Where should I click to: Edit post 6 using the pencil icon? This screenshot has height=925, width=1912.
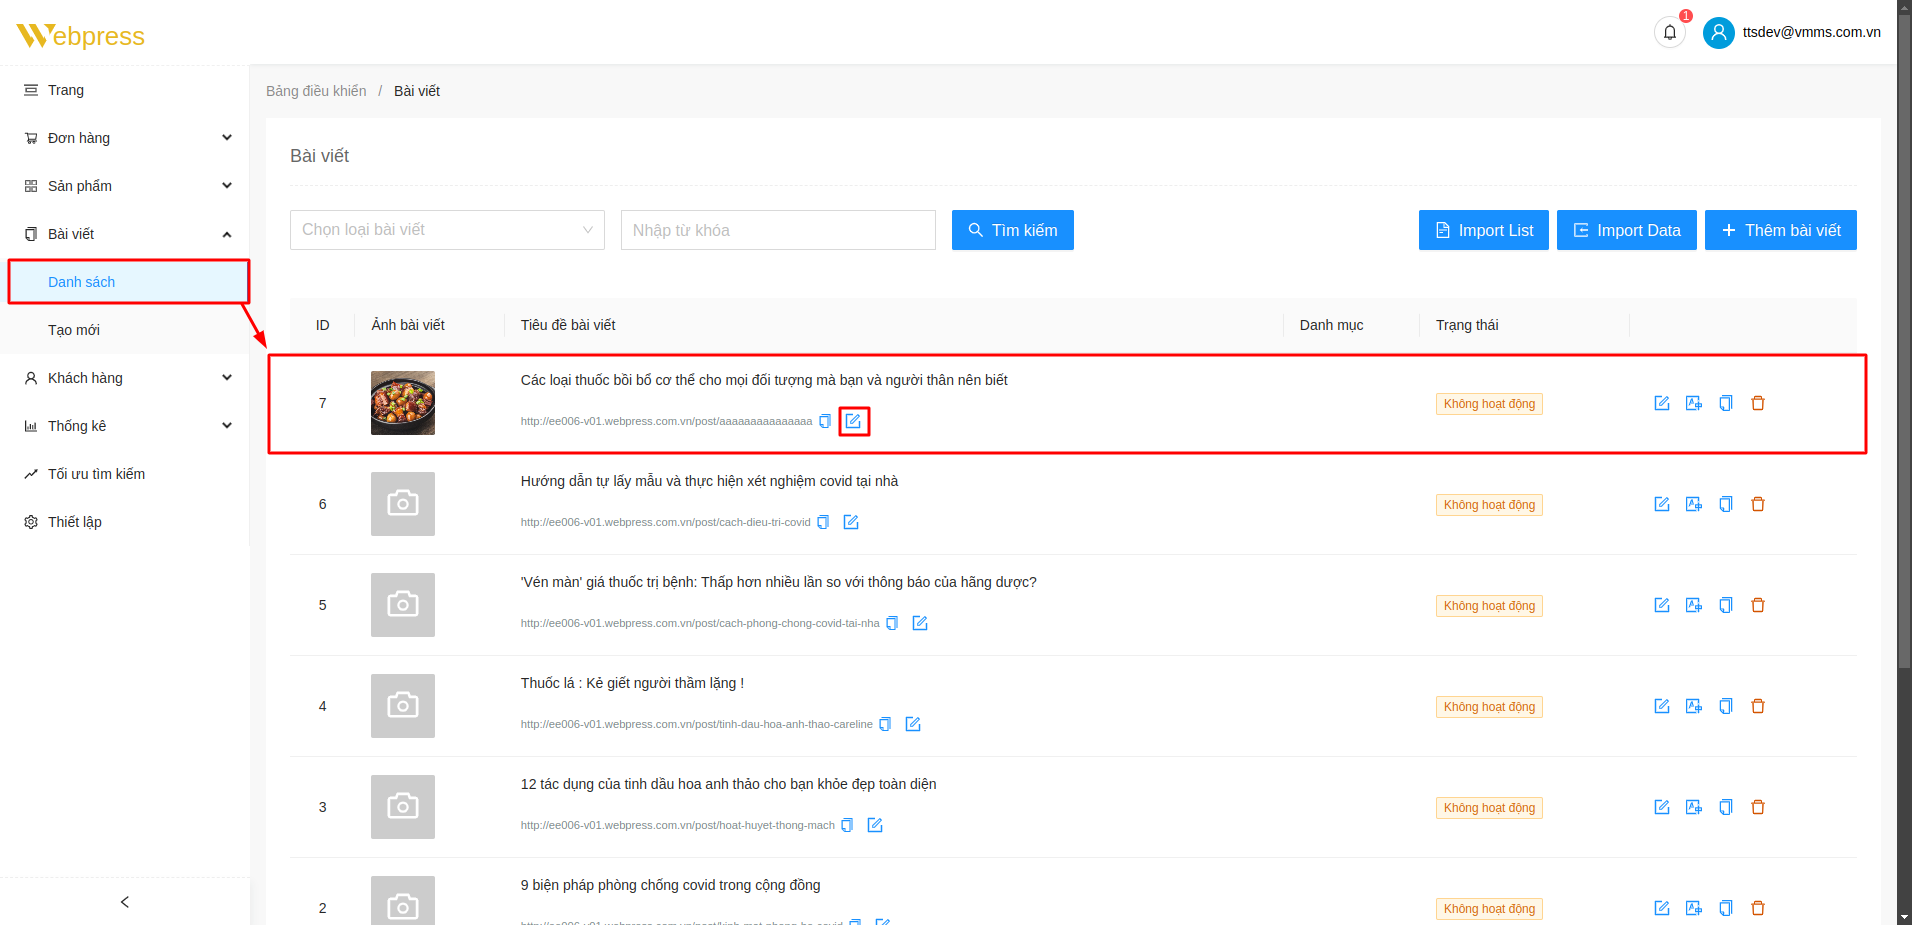tap(1661, 504)
